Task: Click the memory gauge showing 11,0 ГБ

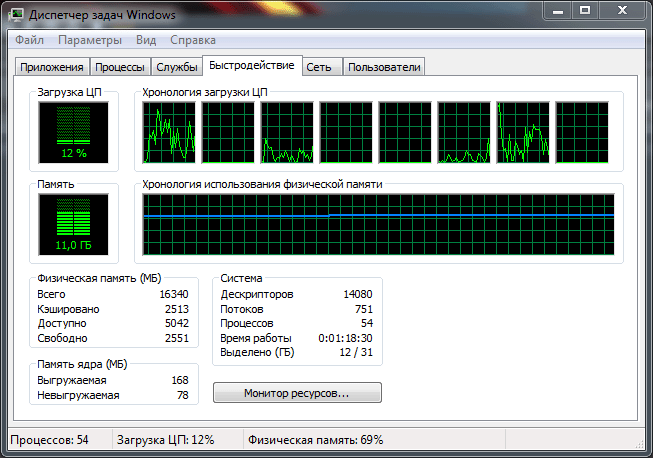Action: [x=73, y=224]
